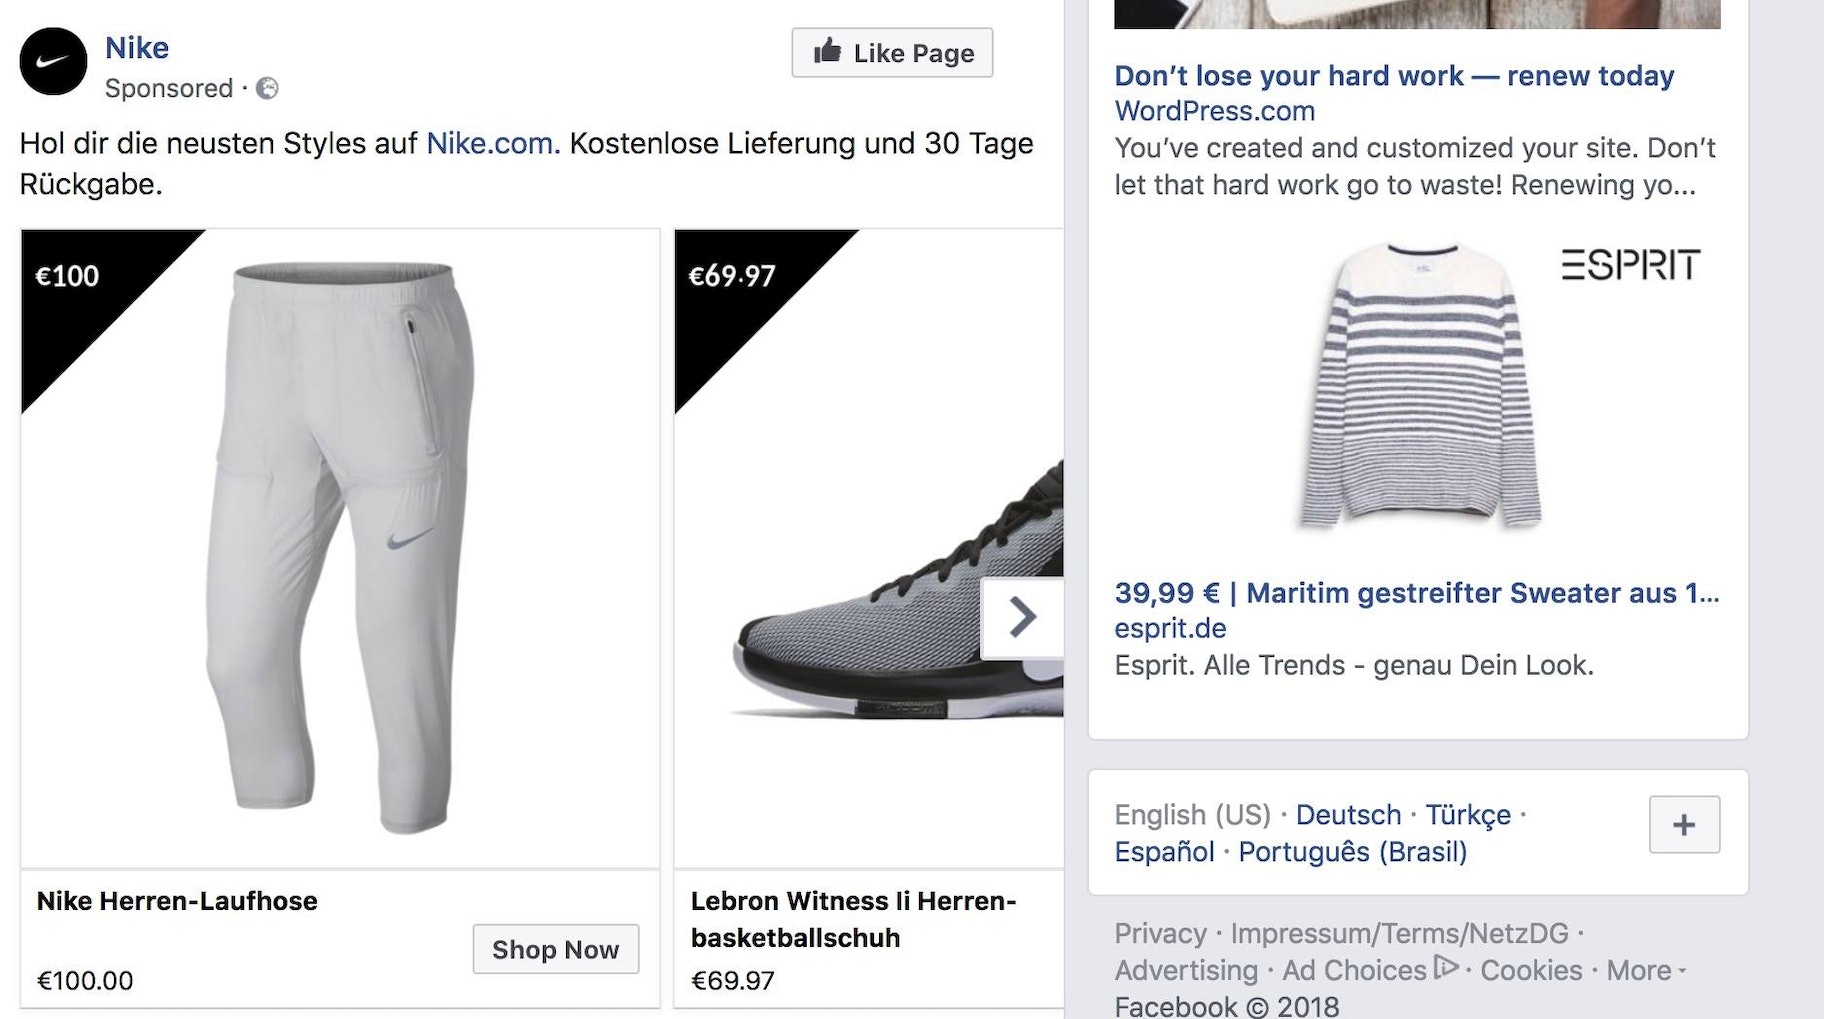Click the Esprit striped sweater image

(x=1418, y=385)
